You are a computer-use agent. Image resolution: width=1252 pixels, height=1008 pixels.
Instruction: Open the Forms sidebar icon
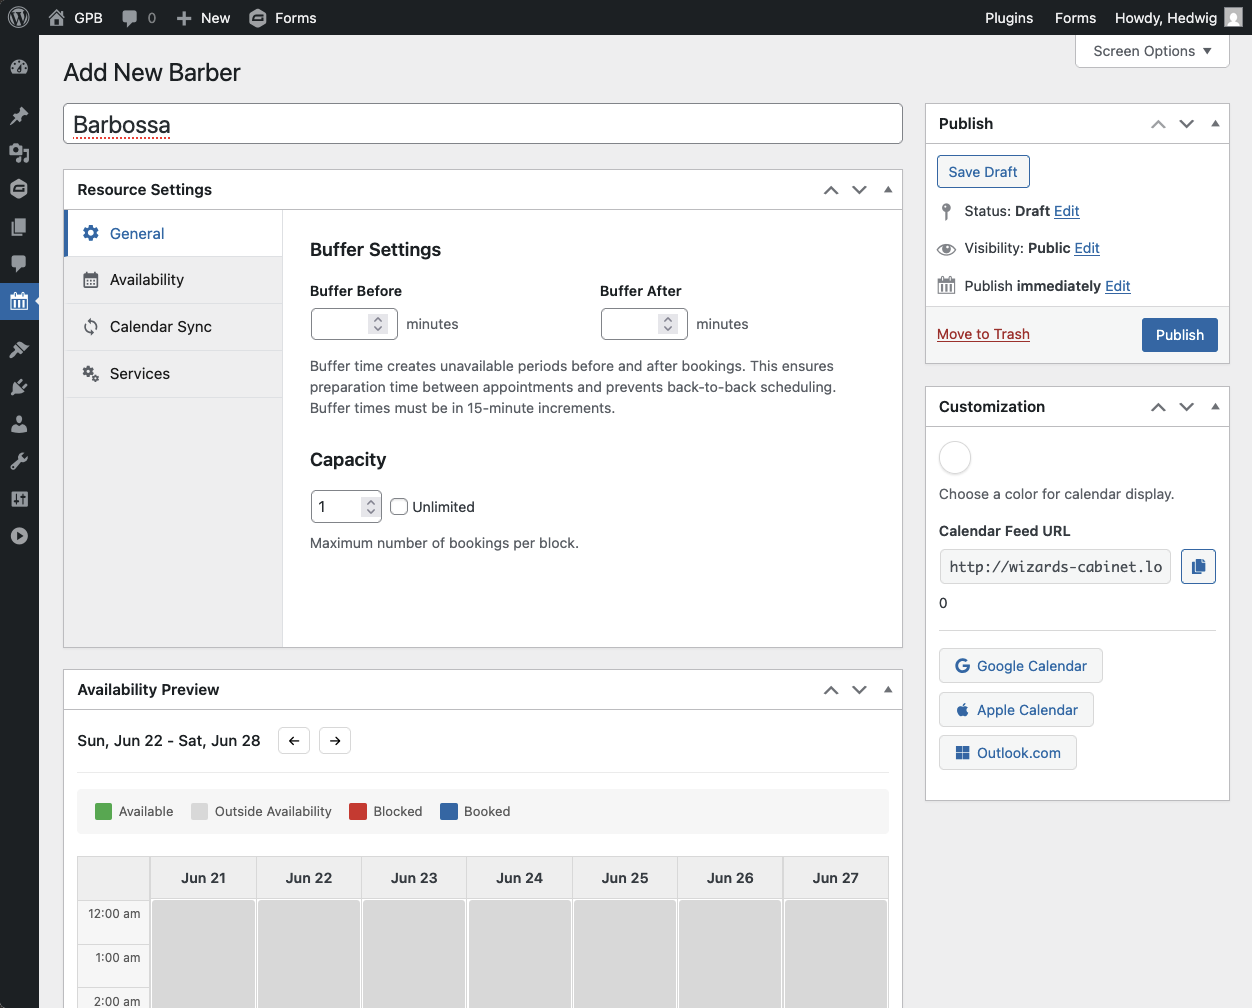click(19, 189)
